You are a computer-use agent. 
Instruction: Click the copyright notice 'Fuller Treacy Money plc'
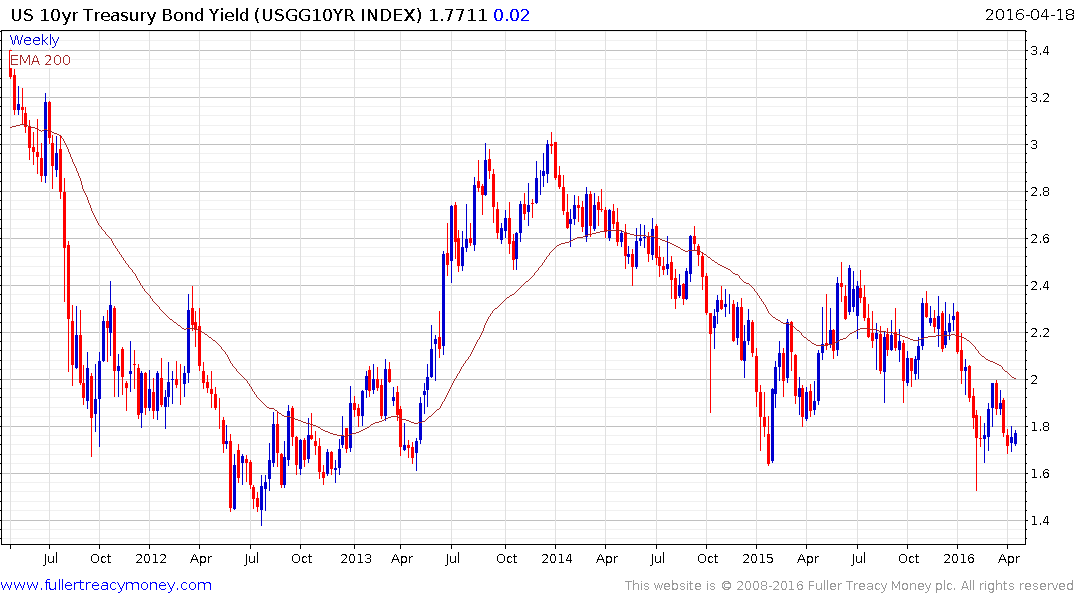click(x=882, y=586)
